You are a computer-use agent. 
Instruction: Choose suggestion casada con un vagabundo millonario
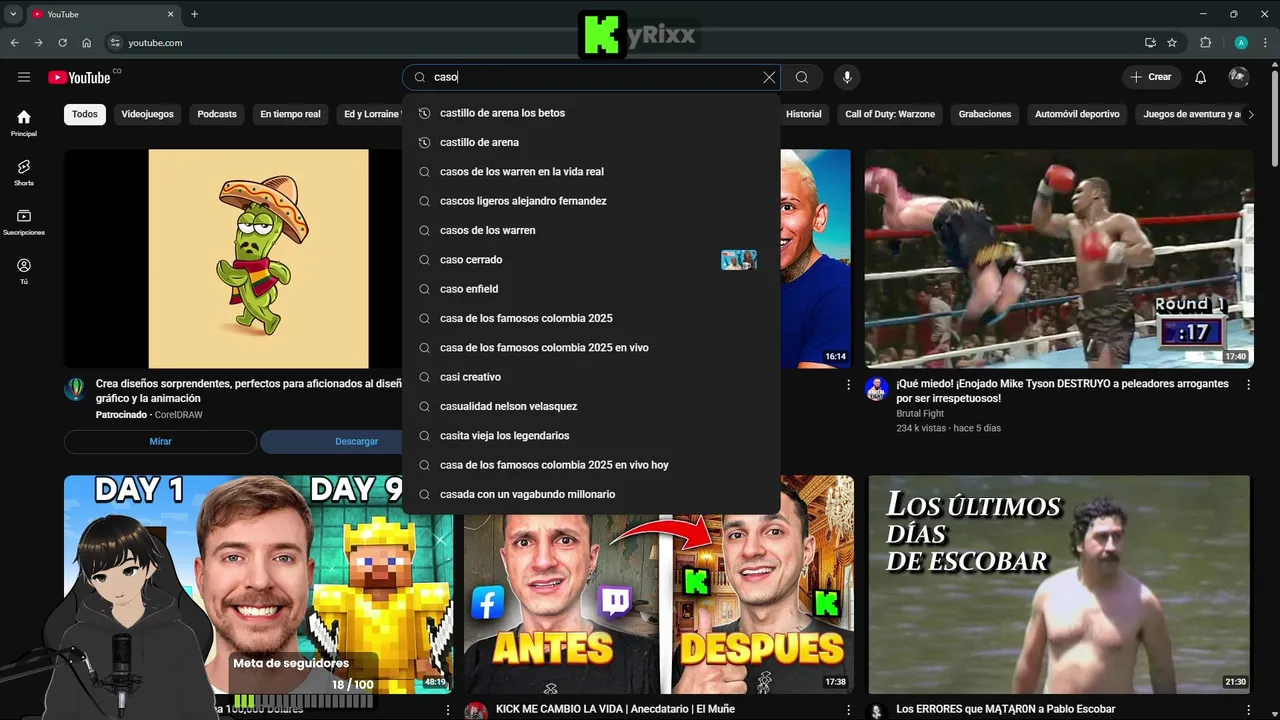pos(591,494)
